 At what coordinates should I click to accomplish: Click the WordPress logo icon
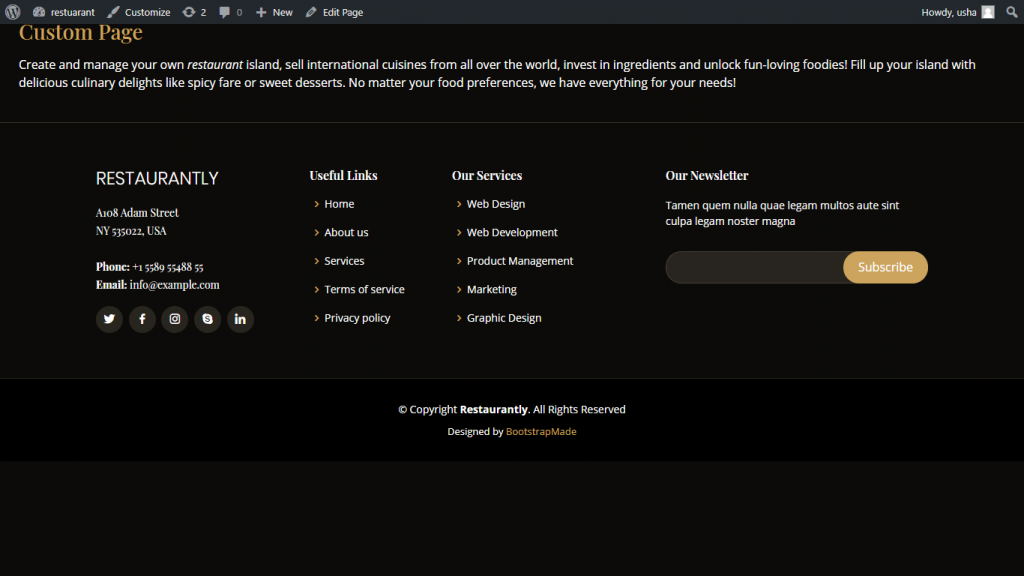[12, 12]
